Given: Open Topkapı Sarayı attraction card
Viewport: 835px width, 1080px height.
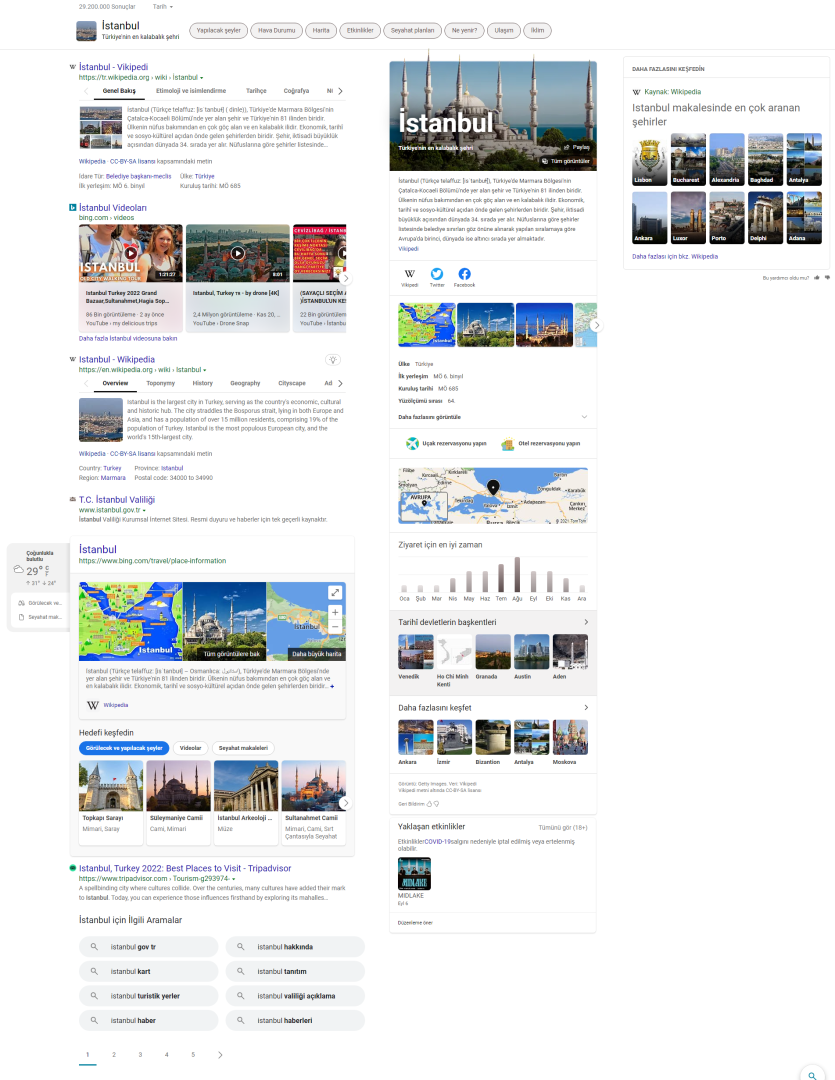Looking at the screenshot, I should tap(111, 802).
